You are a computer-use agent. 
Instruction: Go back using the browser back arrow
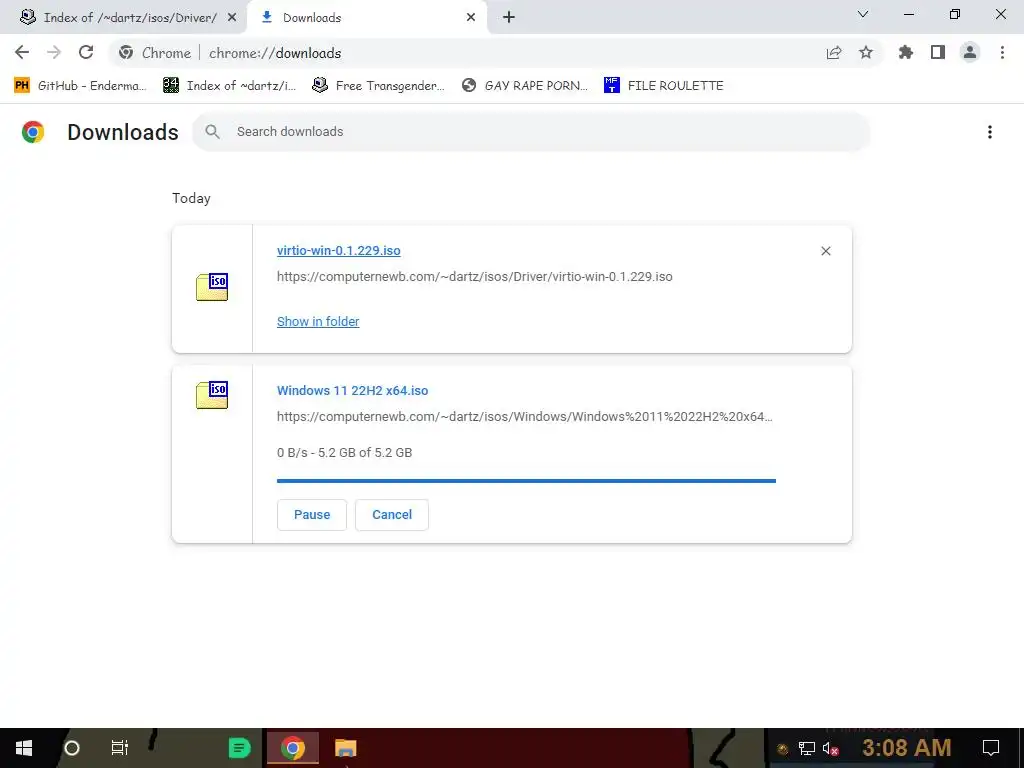pos(22,52)
